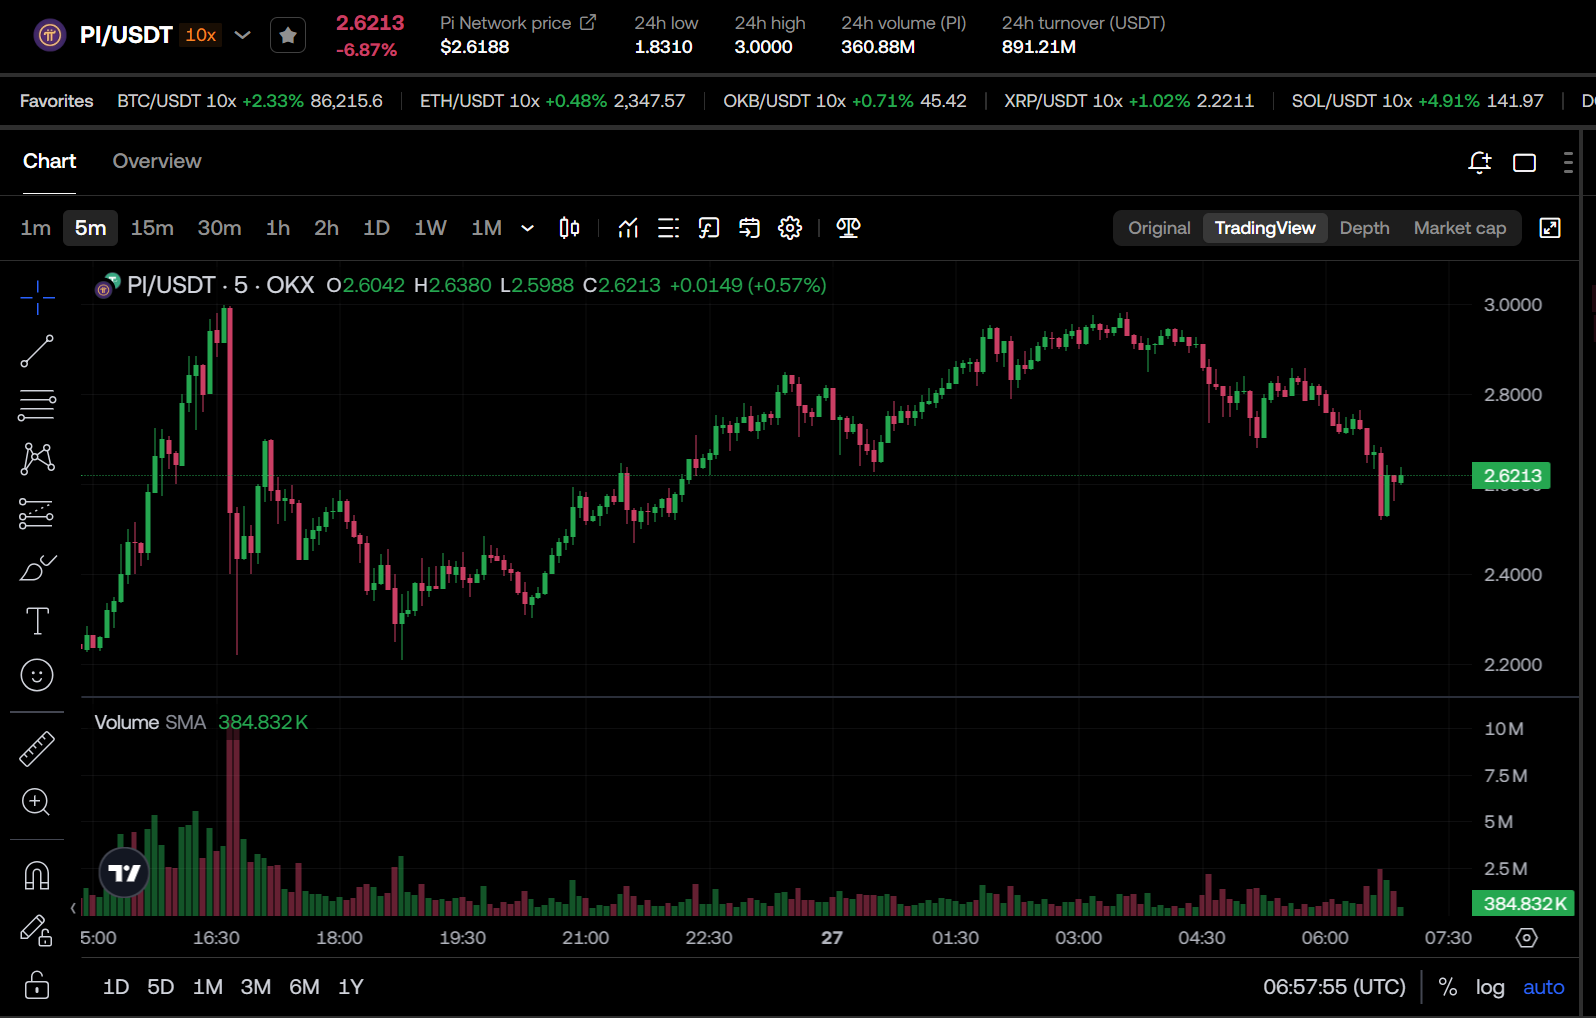Set timeframe to 1h
The image size is (1596, 1018).
coord(278,228)
